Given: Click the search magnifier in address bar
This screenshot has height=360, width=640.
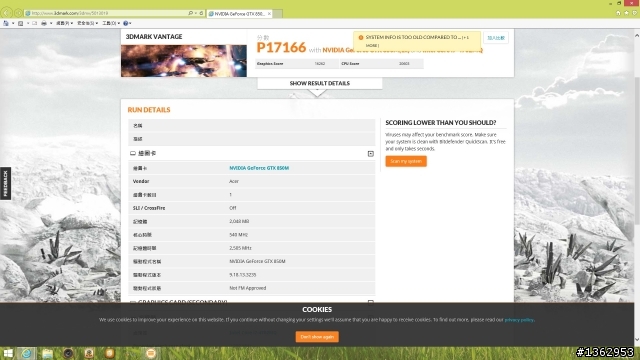Looking at the screenshot, I should (x=190, y=13).
